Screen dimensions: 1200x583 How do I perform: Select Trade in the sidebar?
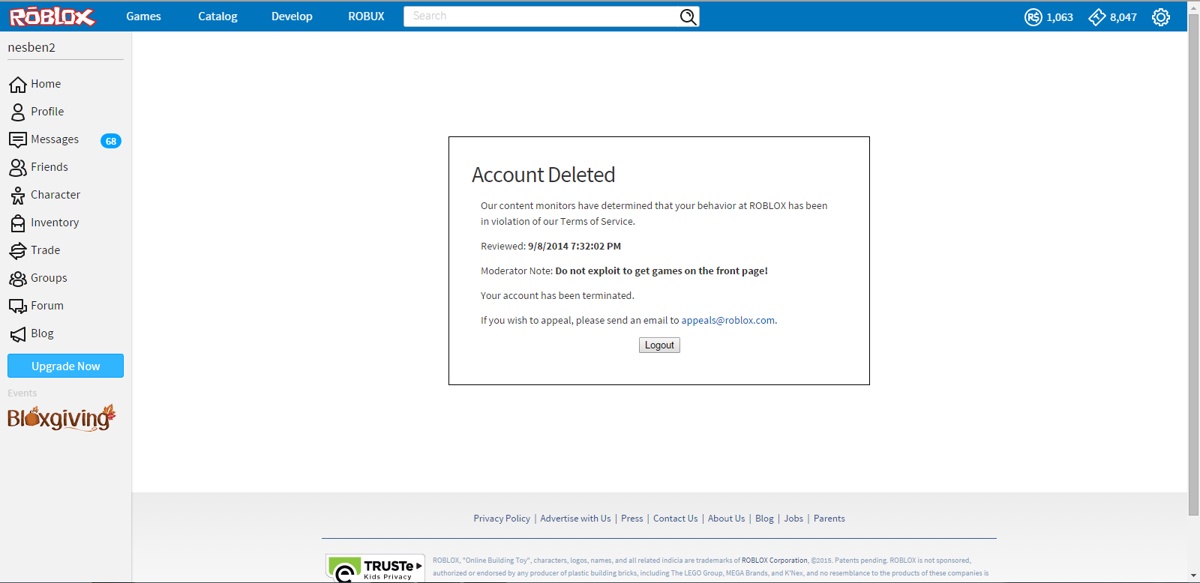click(x=46, y=250)
